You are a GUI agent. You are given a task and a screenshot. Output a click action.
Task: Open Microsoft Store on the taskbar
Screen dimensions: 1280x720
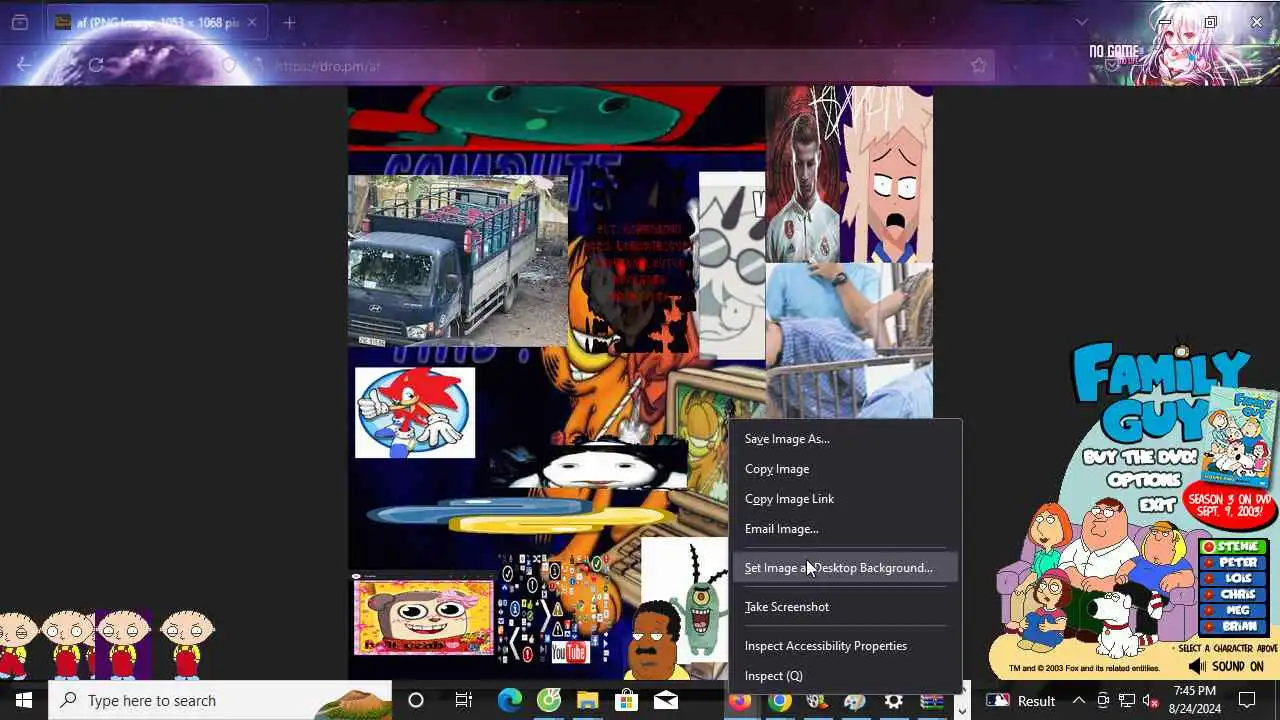click(626, 700)
